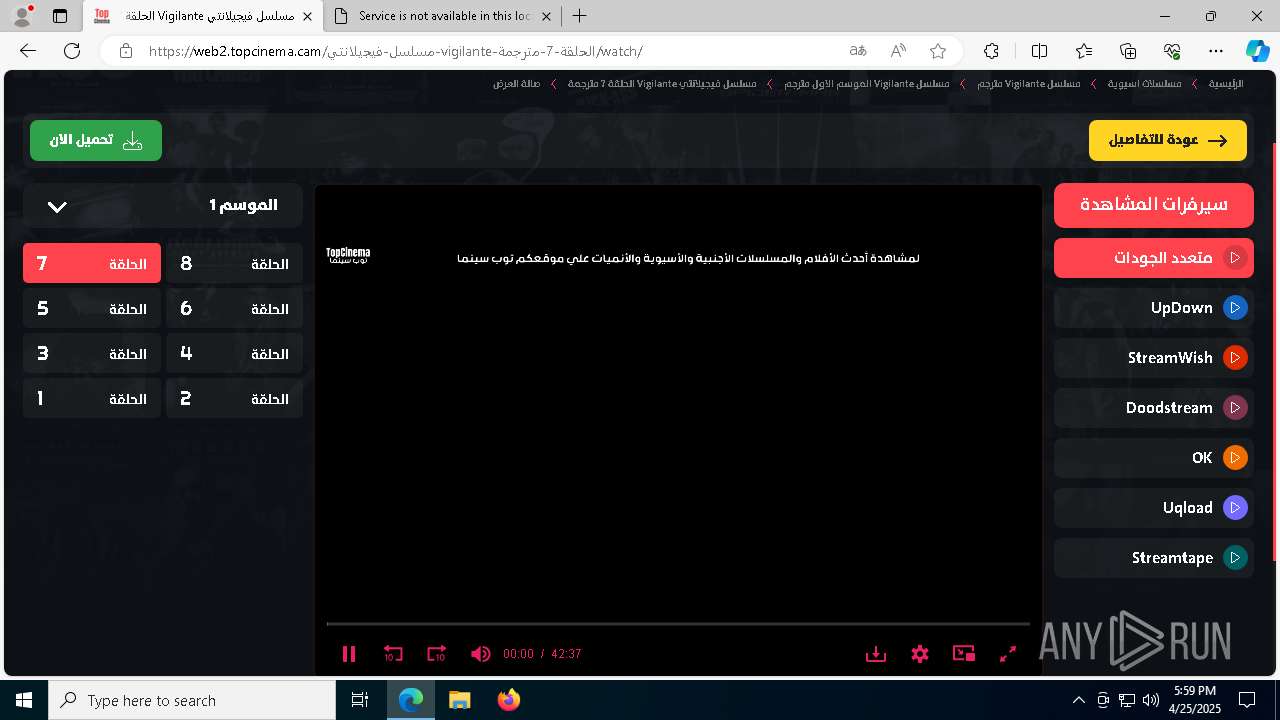Image resolution: width=1280 pixels, height=720 pixels.
Task: Open File Explorer from taskbar
Action: click(459, 700)
